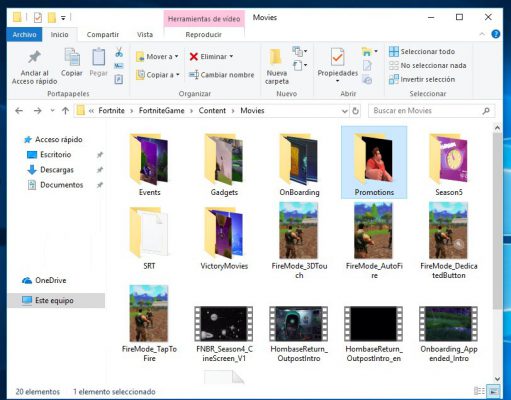Select Este equipo in navigation pane
Screen dimensions: 511x400
[x=56, y=300]
